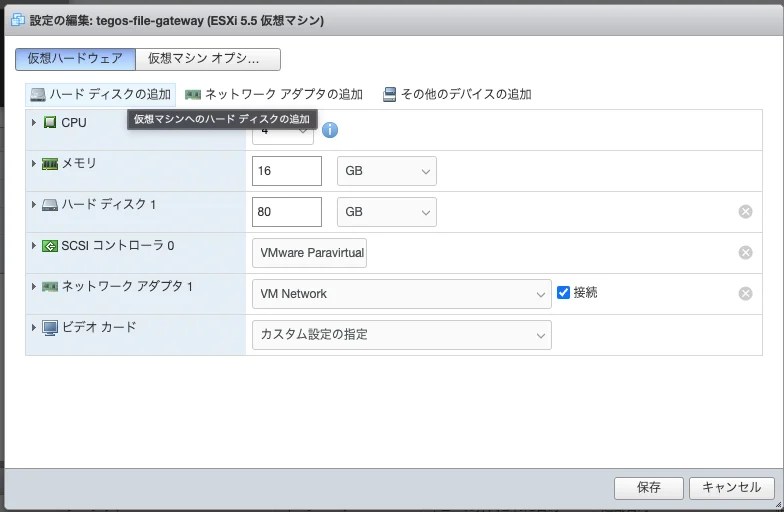784x512 pixels.
Task: Click the Add hard disk icon
Action: (38, 94)
